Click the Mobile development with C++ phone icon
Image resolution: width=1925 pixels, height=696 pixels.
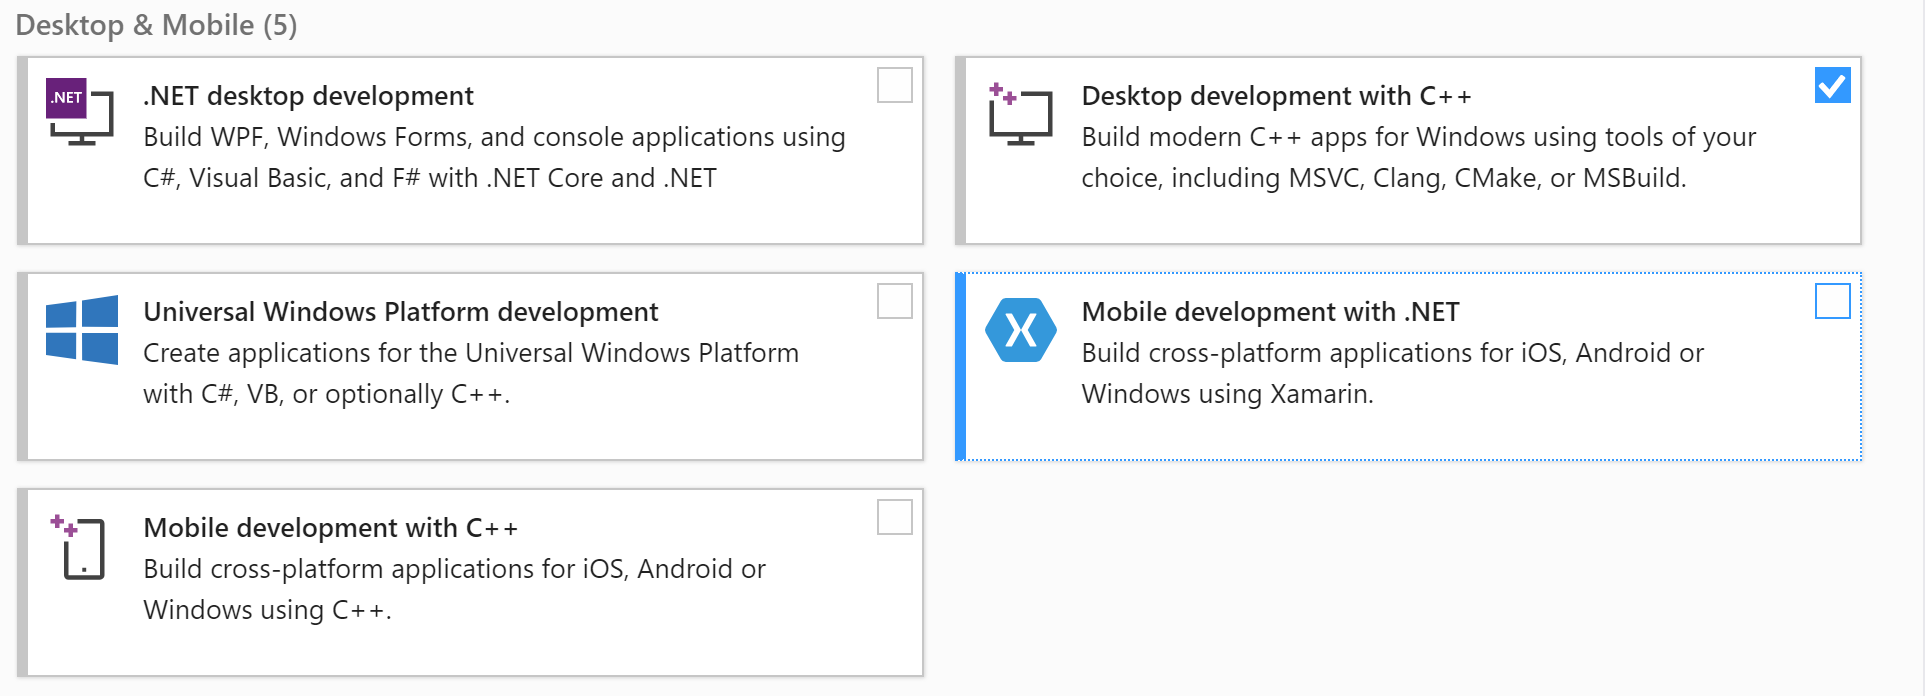[x=80, y=547]
